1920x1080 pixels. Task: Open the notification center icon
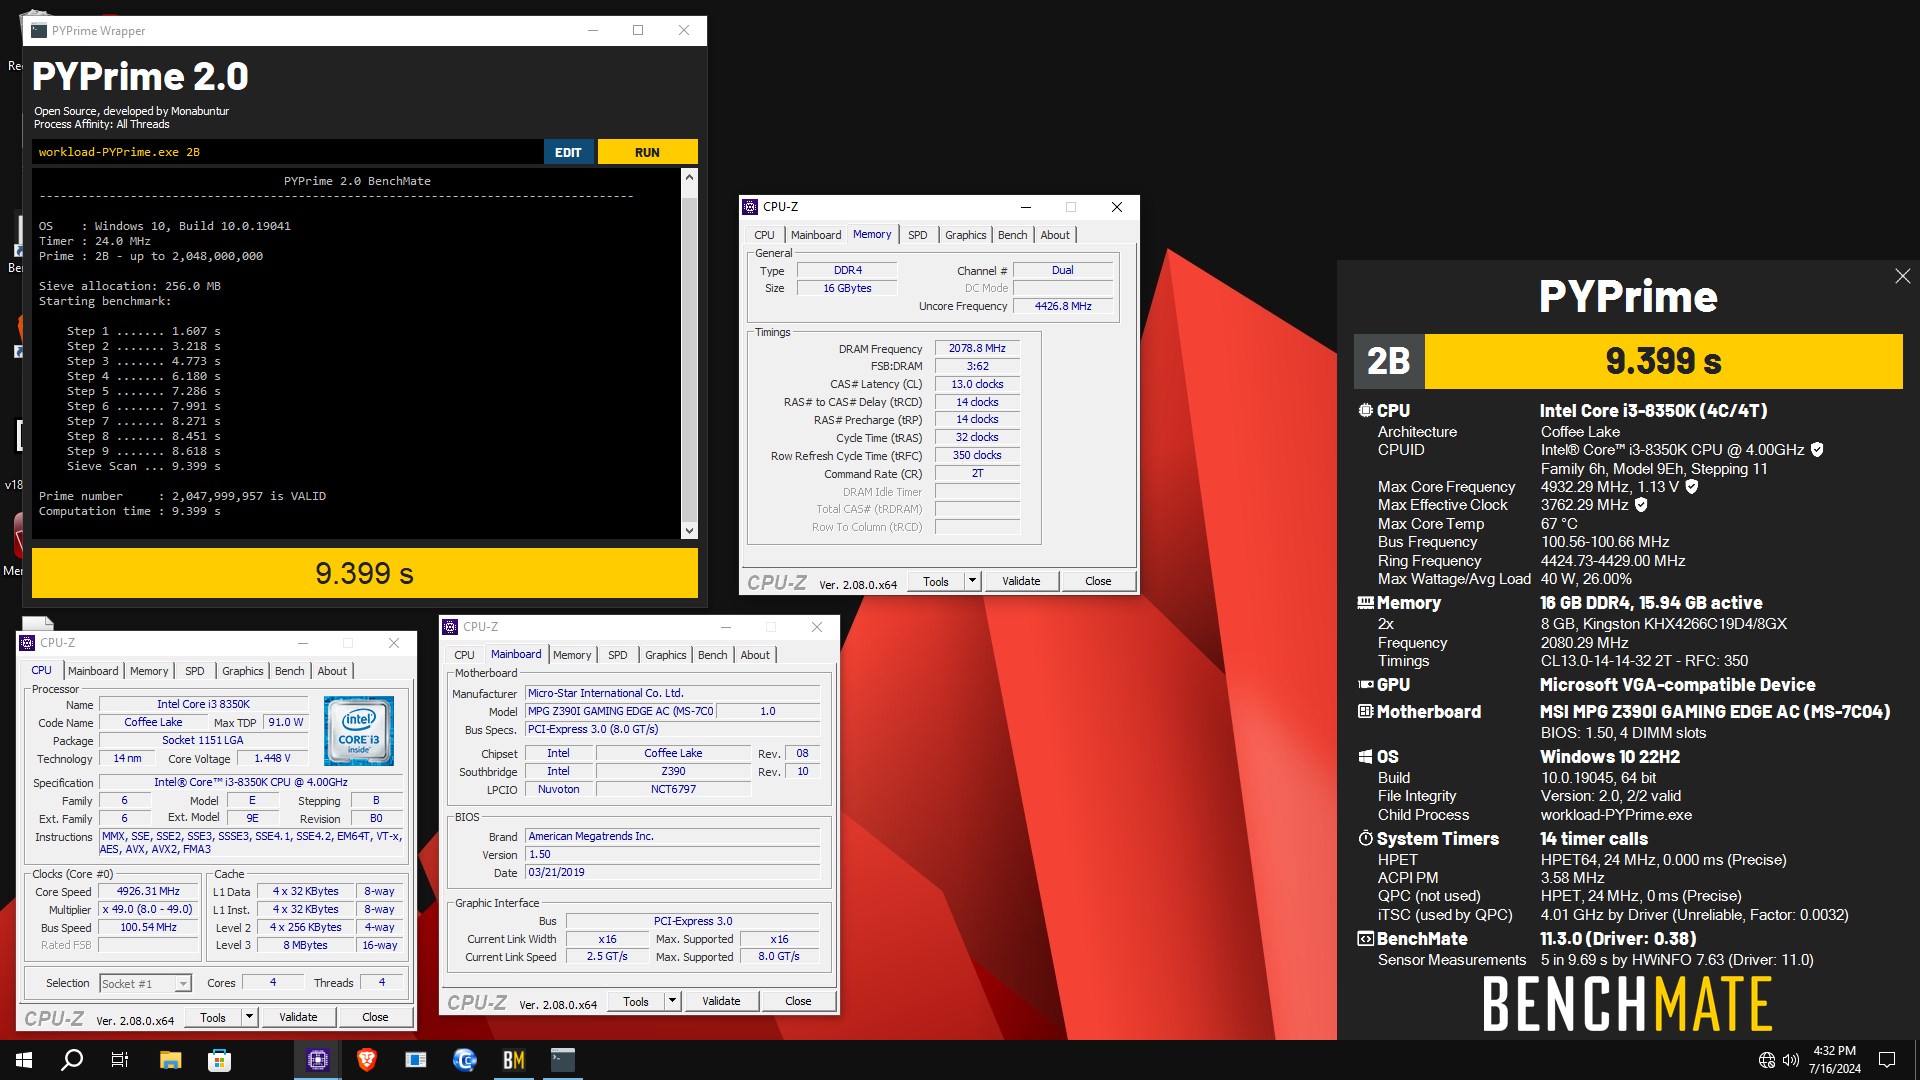point(1887,1060)
